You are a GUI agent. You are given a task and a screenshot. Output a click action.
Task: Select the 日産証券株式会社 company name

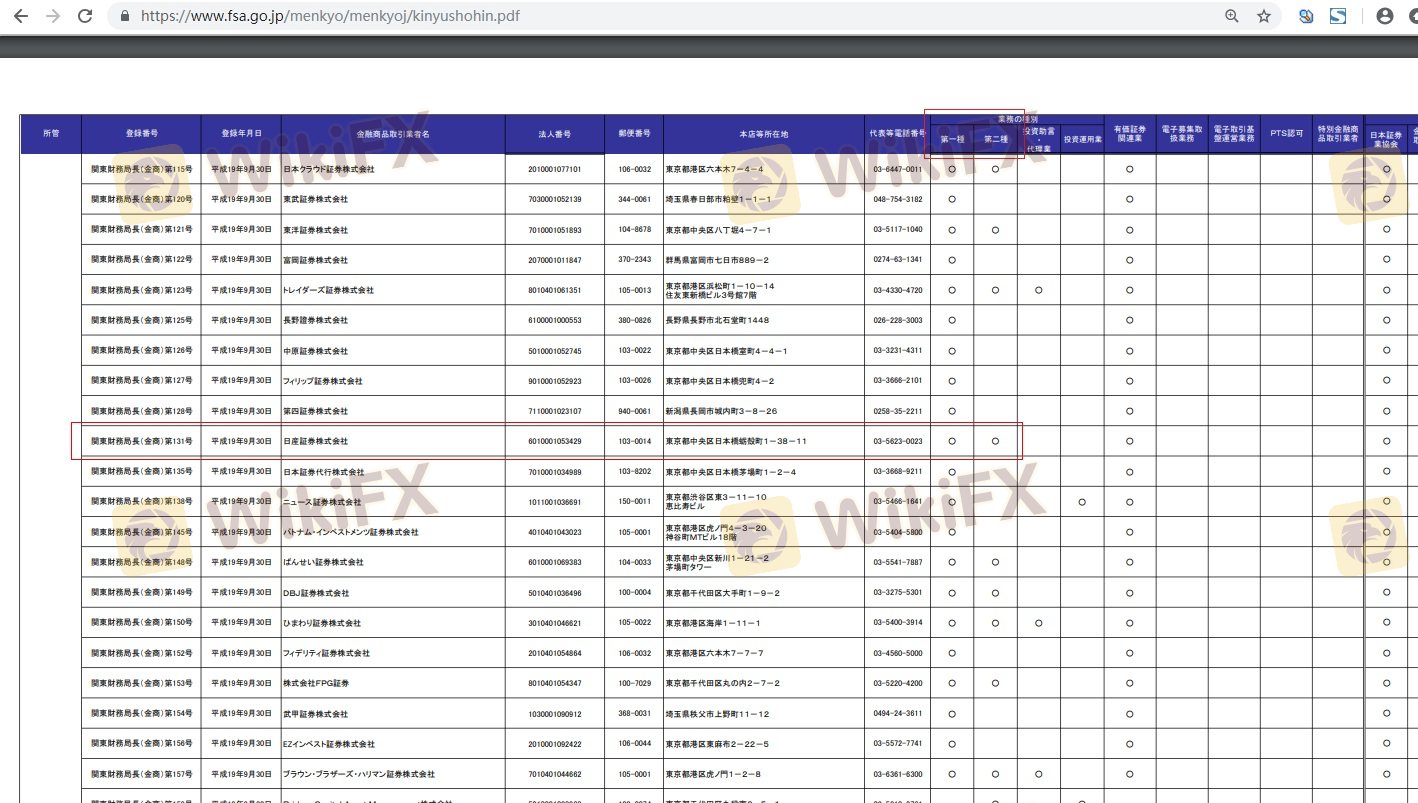(315, 441)
